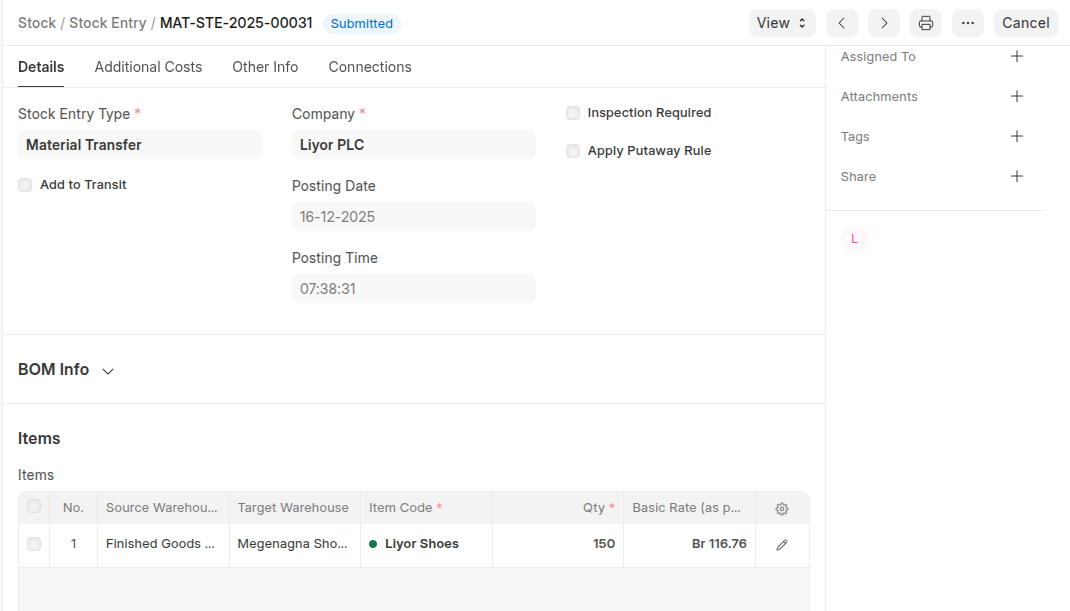Enable the Apply Putaway Rule checkbox
This screenshot has width=1070, height=611.
[x=573, y=151]
